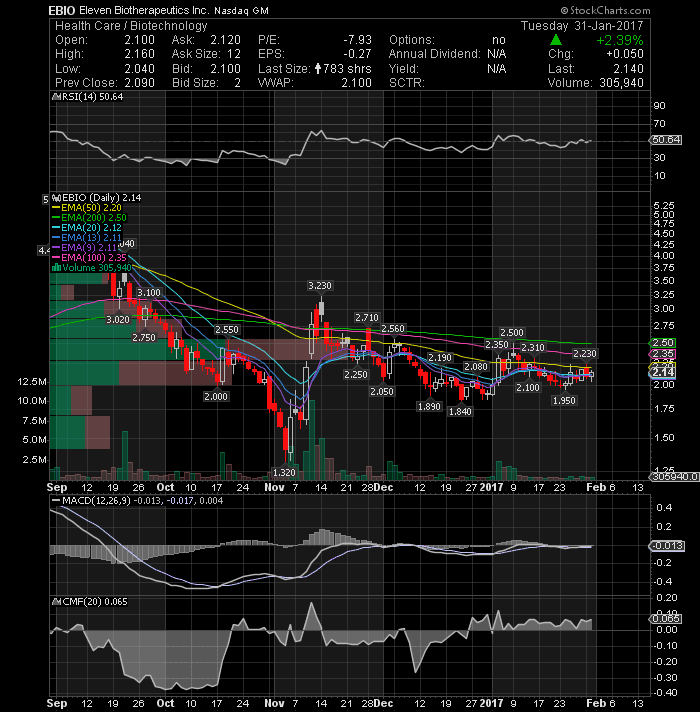The width and height of the screenshot is (700, 712).
Task: Click the Nasdaq GM exchange label
Action: tap(242, 10)
